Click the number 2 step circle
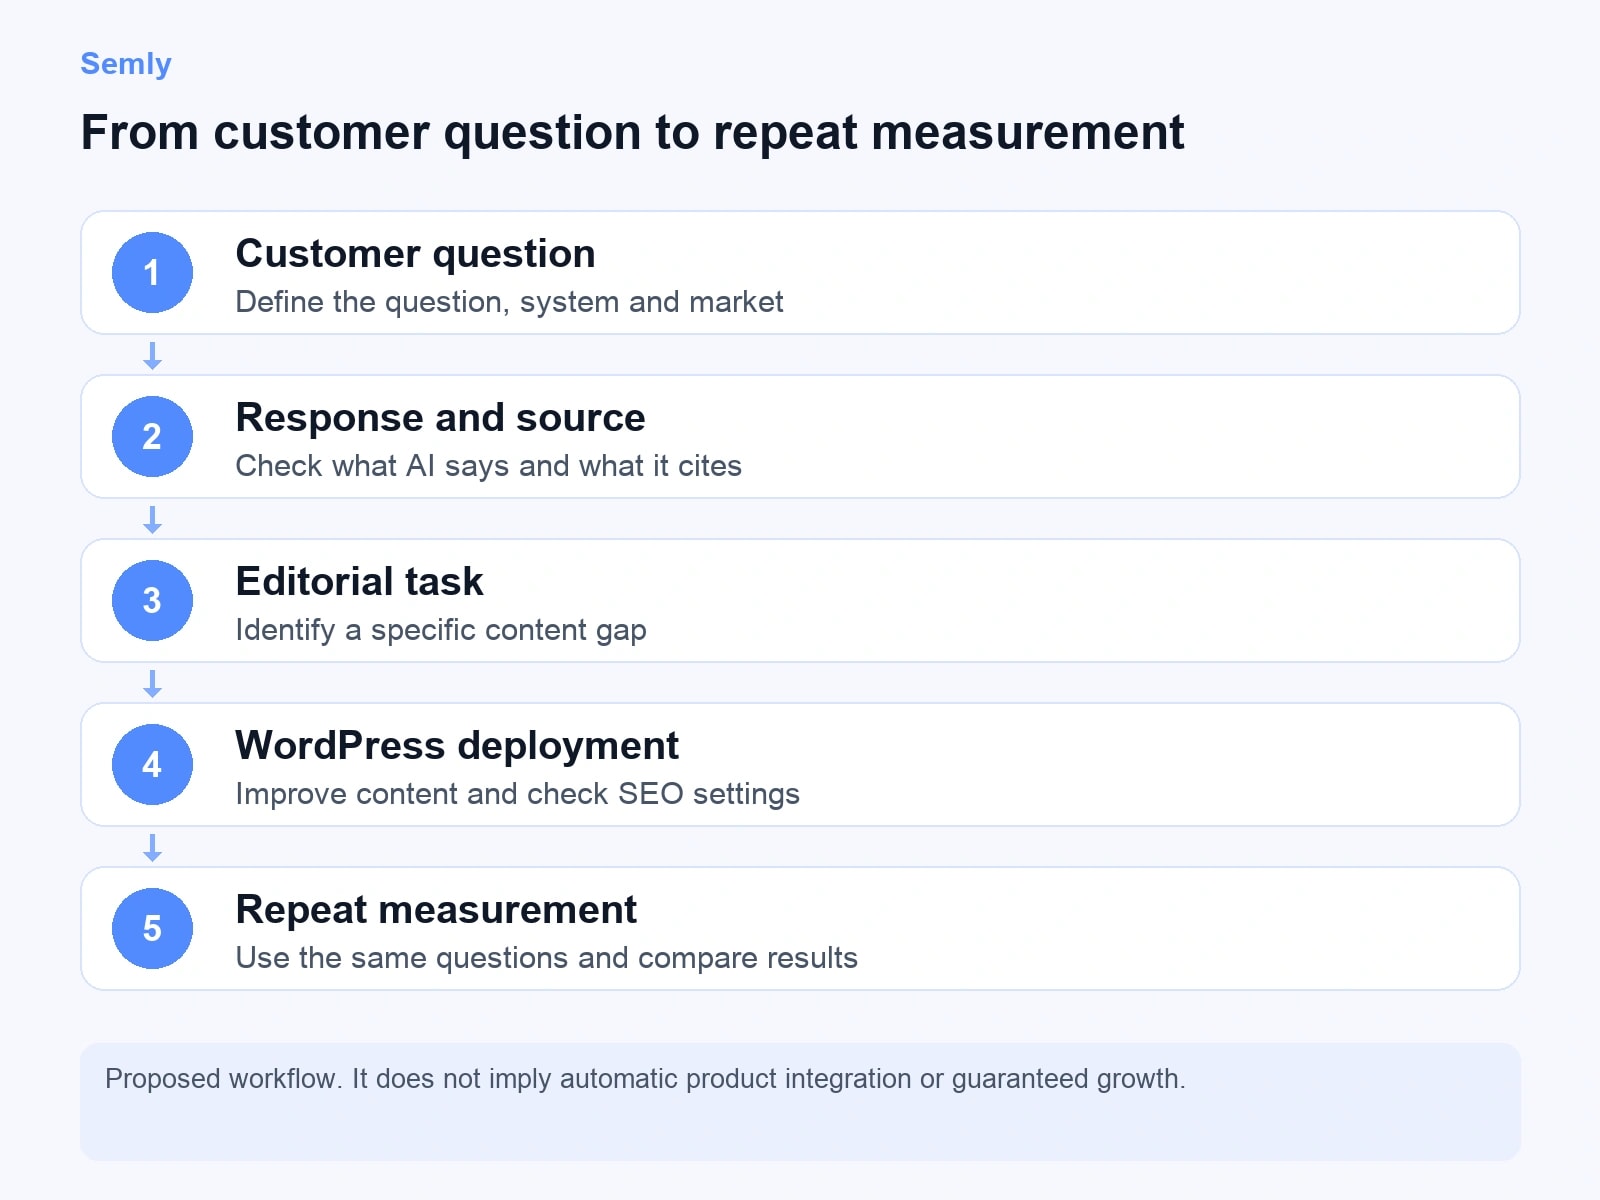This screenshot has height=1200, width=1600. coord(152,436)
